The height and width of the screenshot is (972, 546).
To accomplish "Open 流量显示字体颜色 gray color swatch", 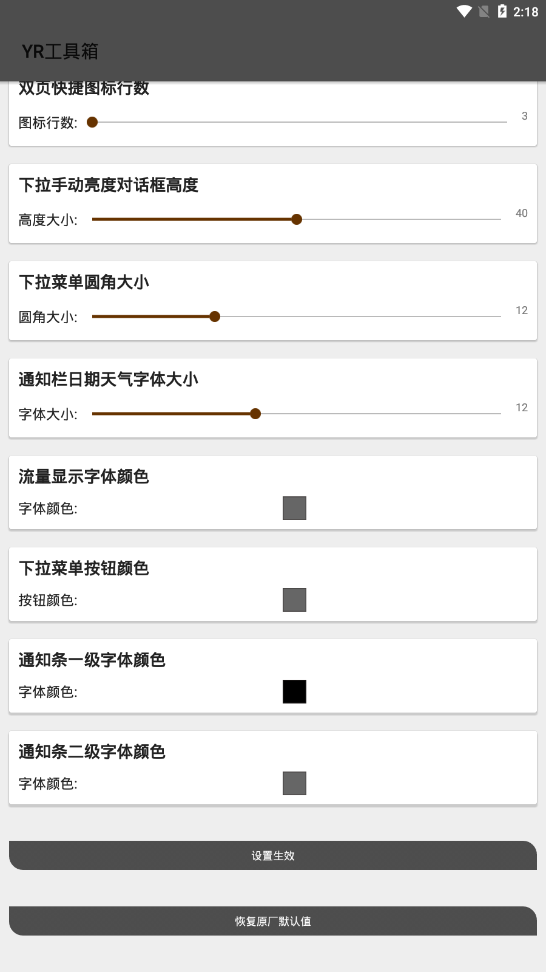I will (294, 508).
